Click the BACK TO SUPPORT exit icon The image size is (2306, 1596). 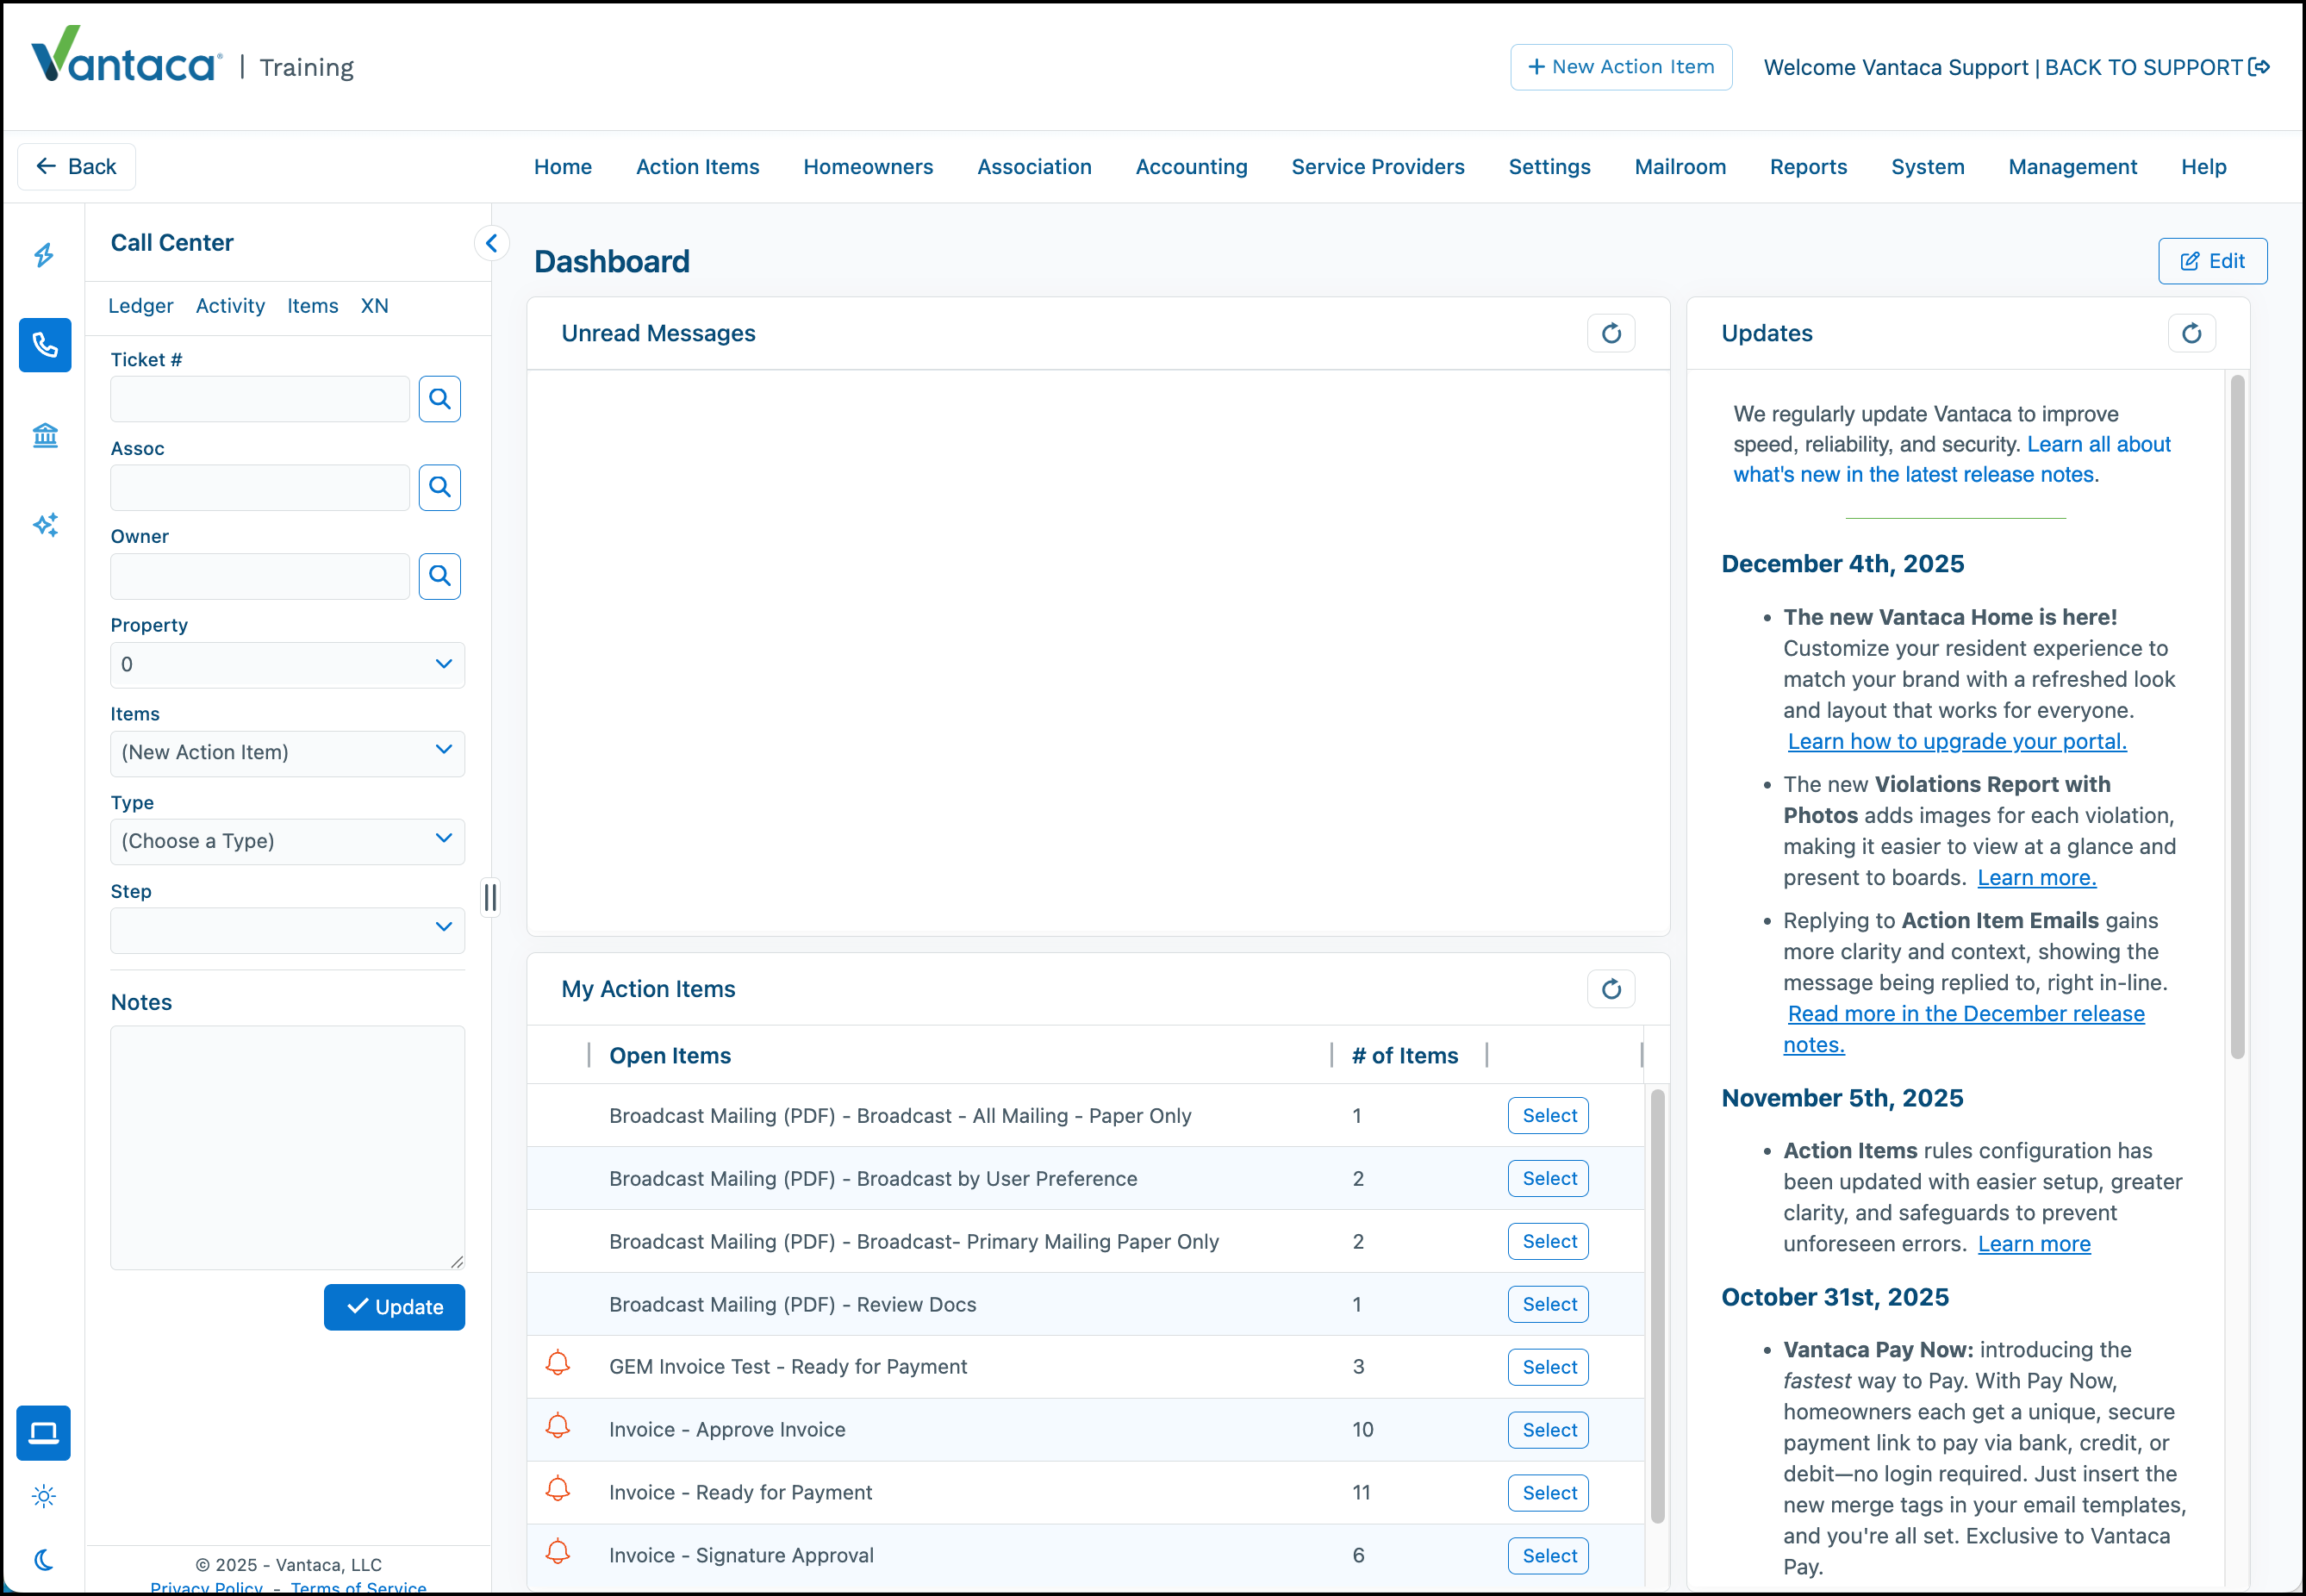point(2259,67)
